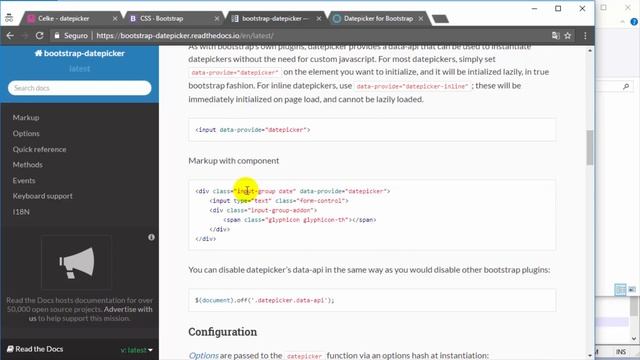Follow the Advertise with us link
The width and height of the screenshot is (640, 360).
click(x=91, y=314)
